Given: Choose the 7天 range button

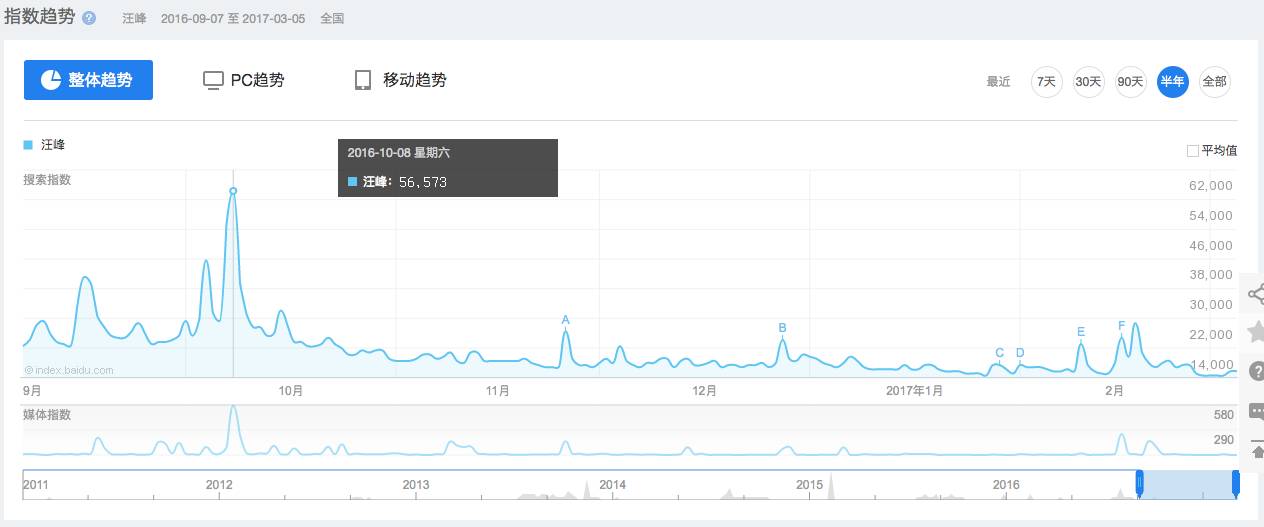Looking at the screenshot, I should pos(1046,81).
